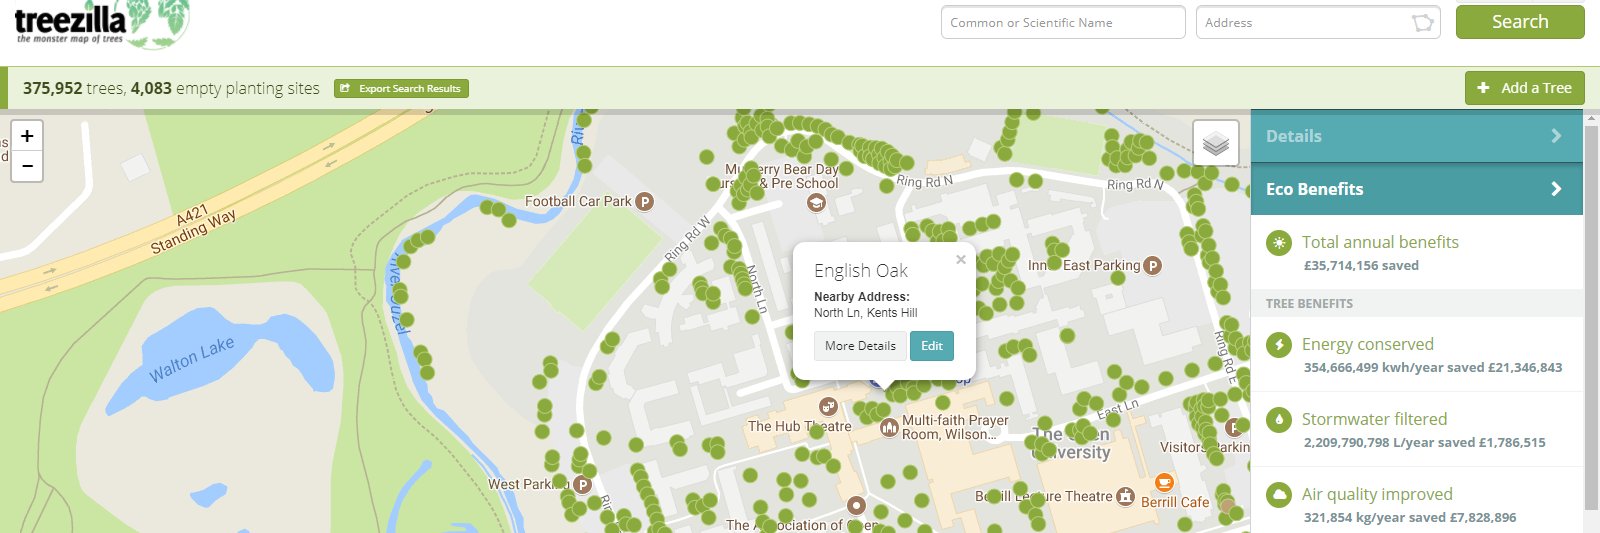Click the Common or Scientific Name field

[1063, 22]
